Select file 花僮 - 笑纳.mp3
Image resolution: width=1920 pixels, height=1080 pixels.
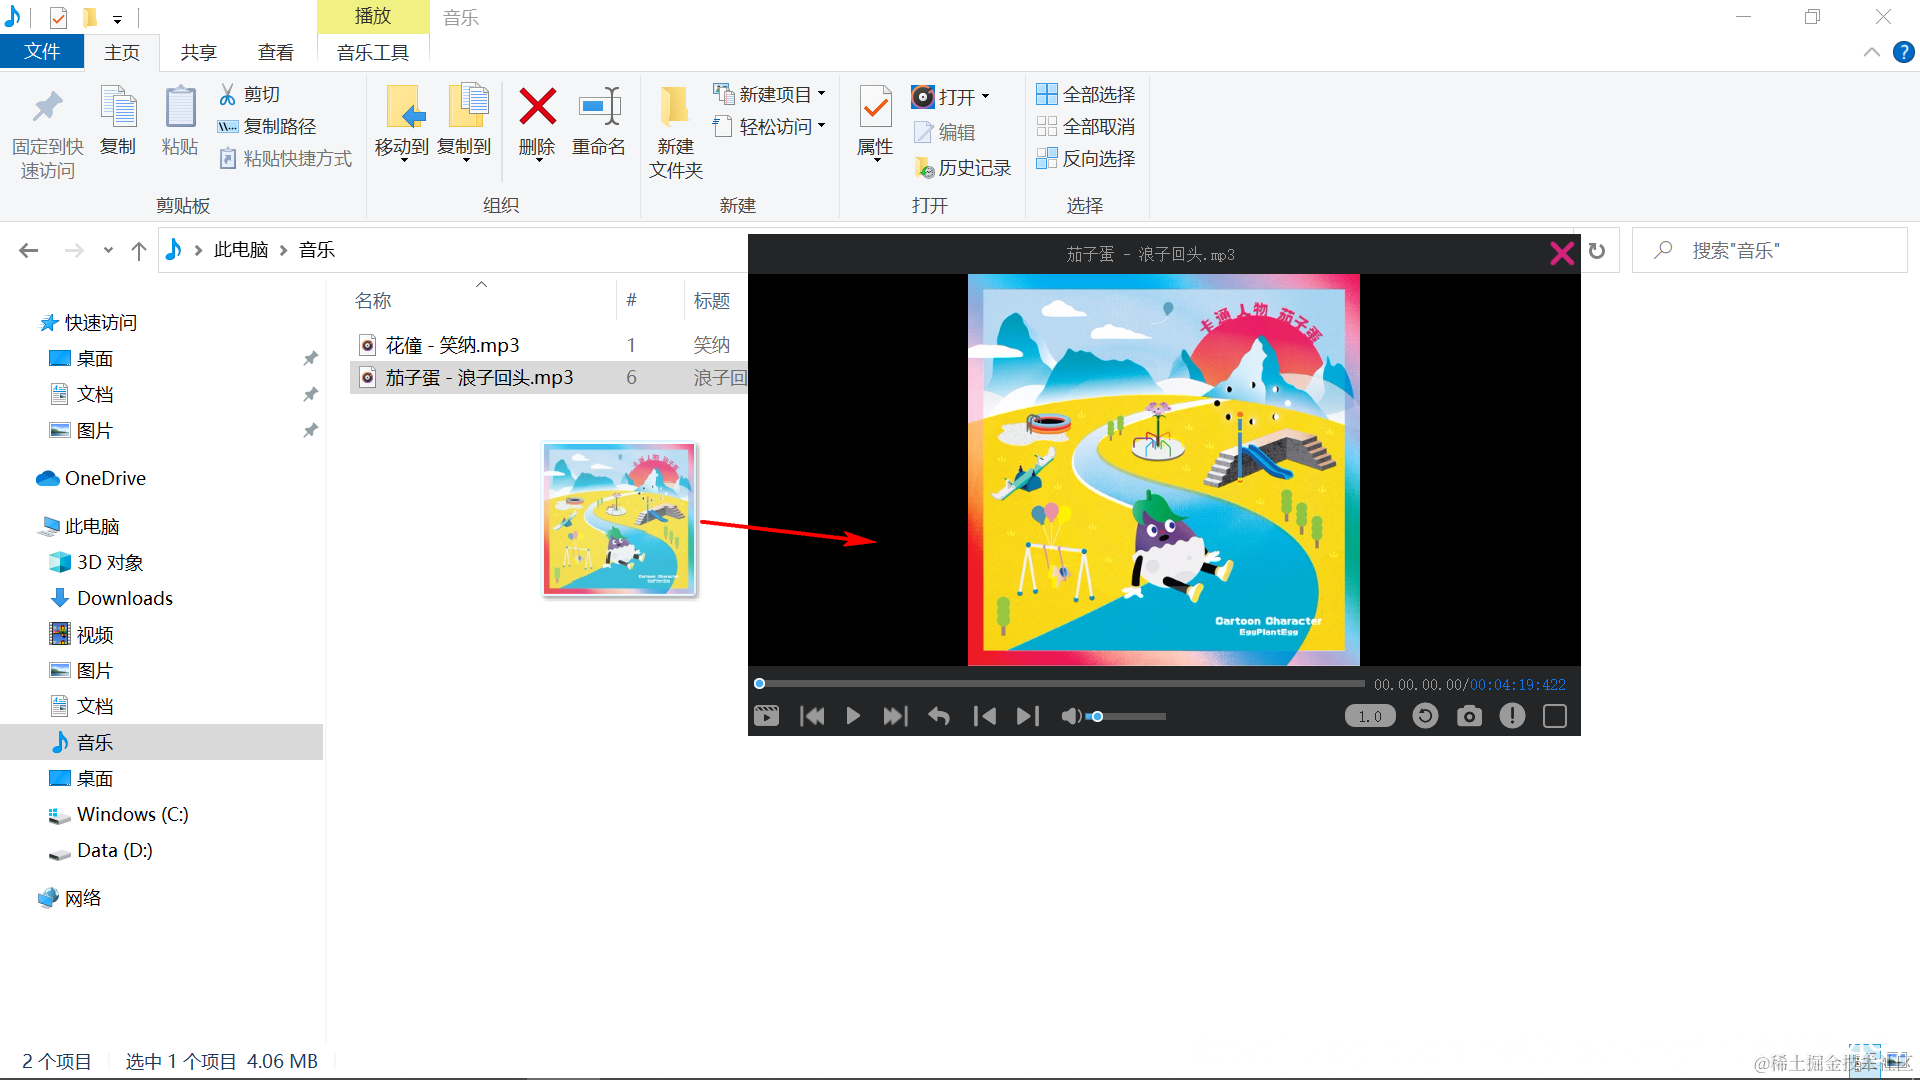452,345
